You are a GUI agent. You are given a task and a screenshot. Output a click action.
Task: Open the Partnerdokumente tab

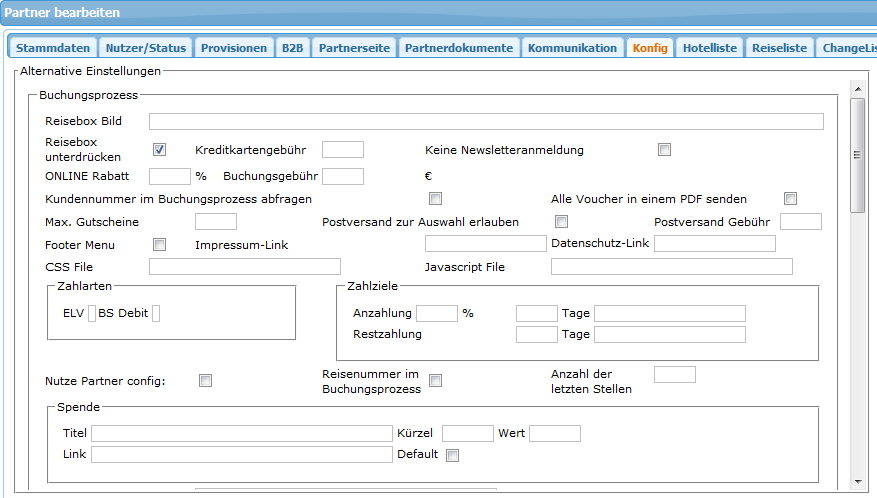point(458,48)
